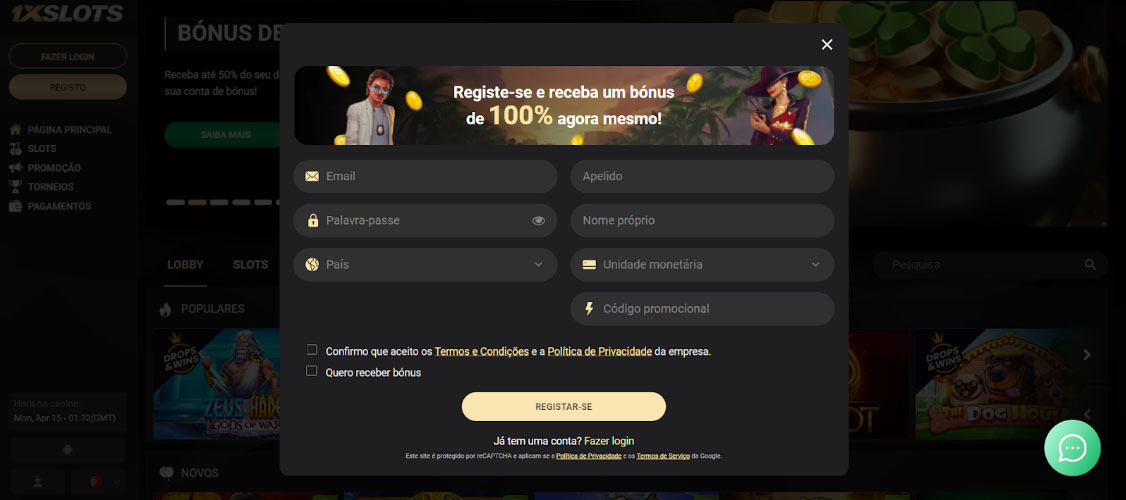Check the Terms and Conditions acceptance box

point(312,350)
